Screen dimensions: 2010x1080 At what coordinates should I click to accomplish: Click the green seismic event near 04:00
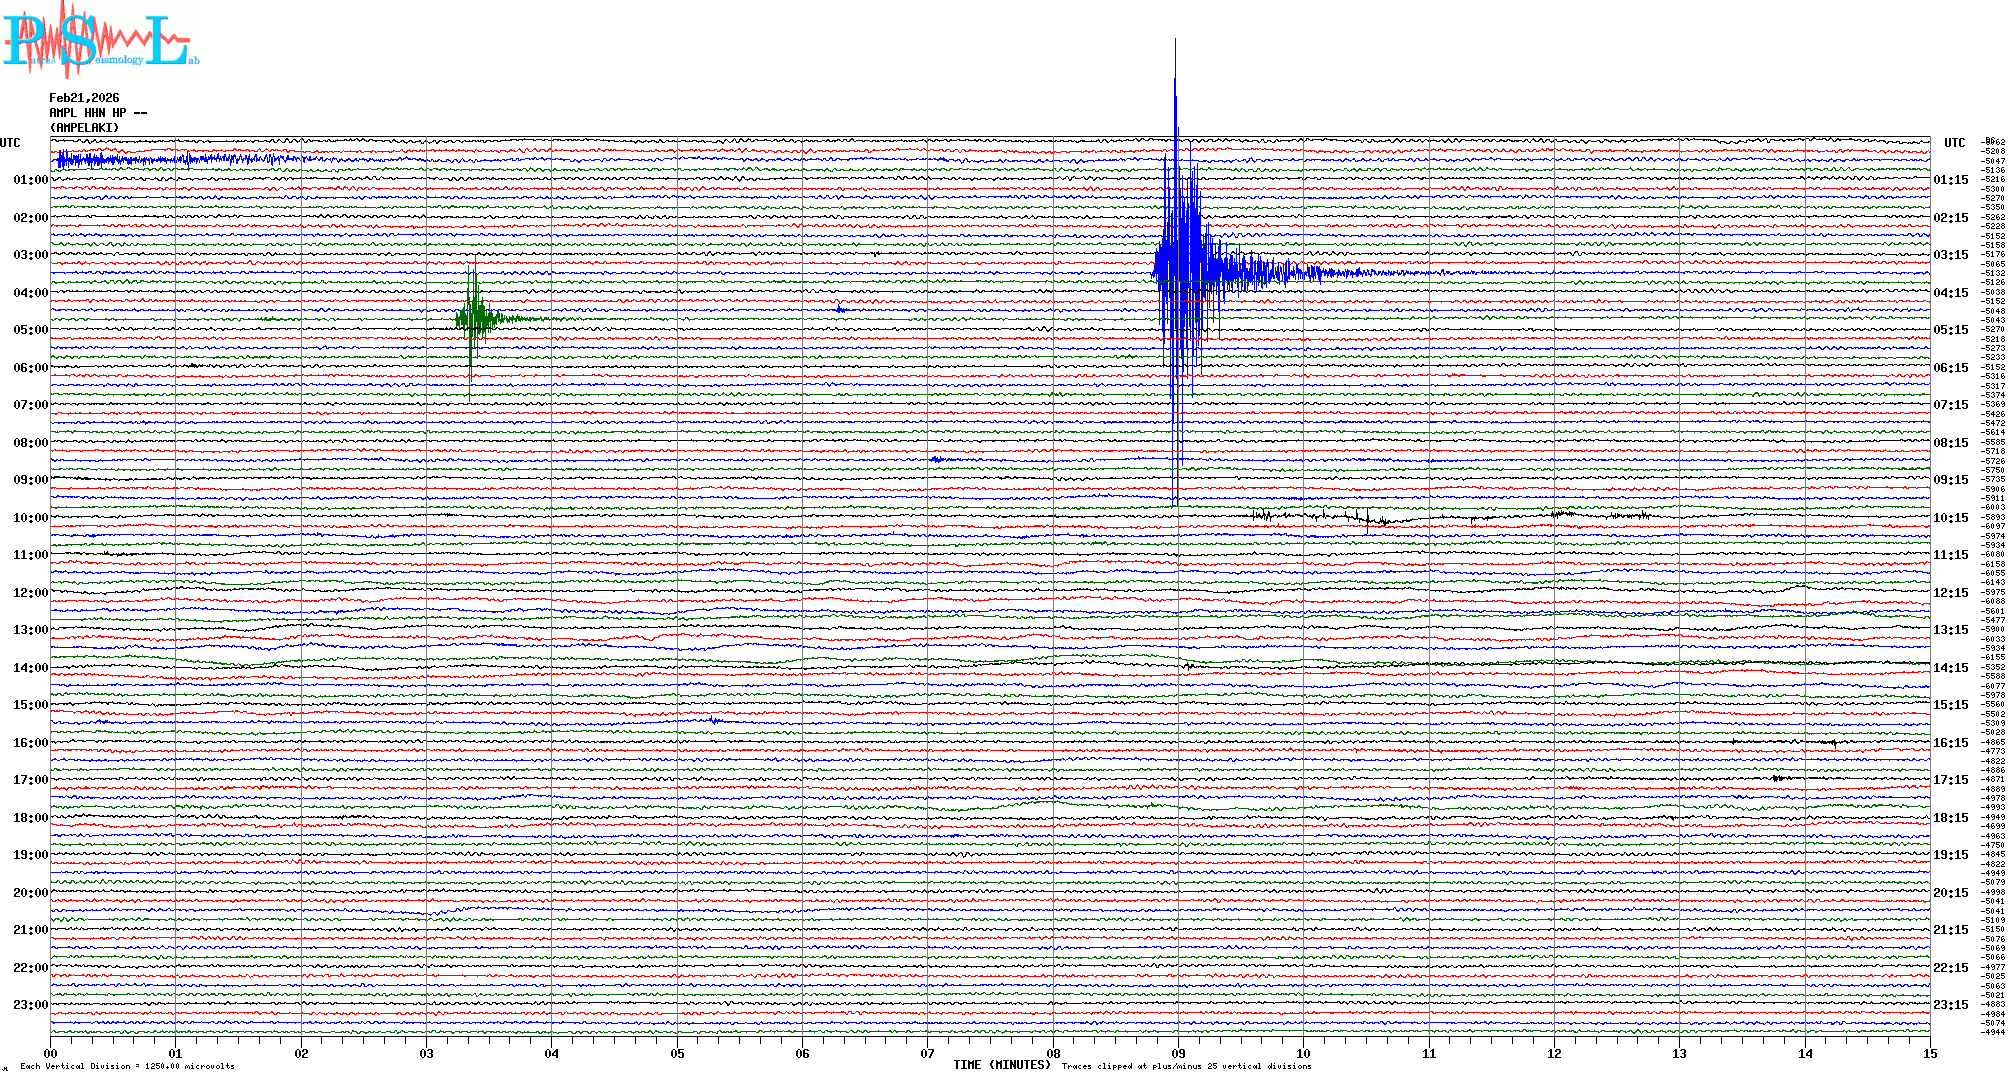[x=476, y=318]
